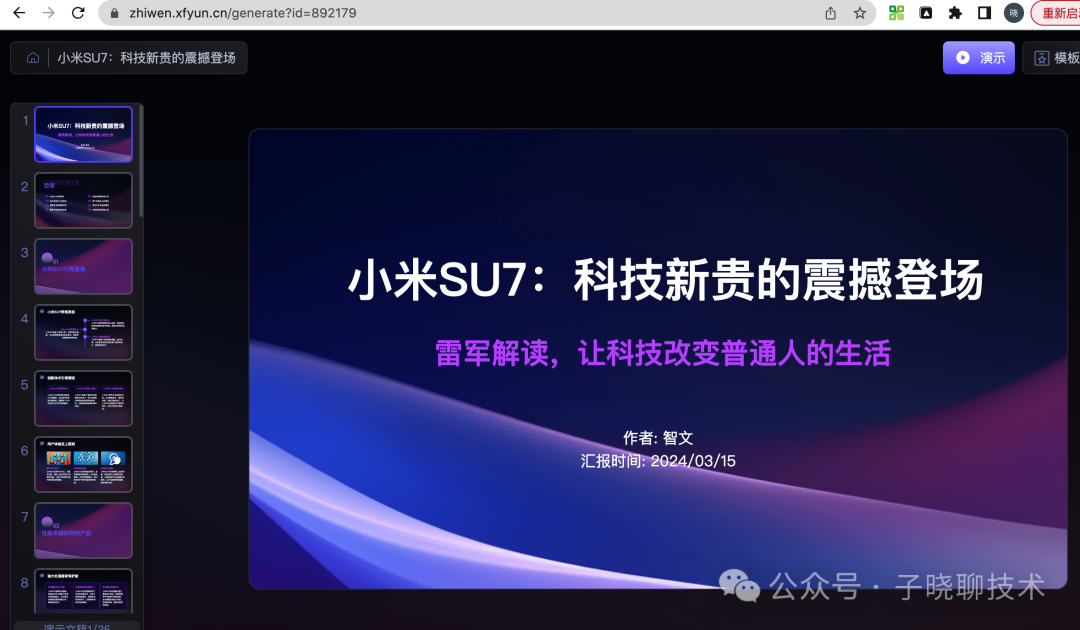This screenshot has height=630, width=1080.
Task: Open the black square extension icon
Action: (926, 12)
